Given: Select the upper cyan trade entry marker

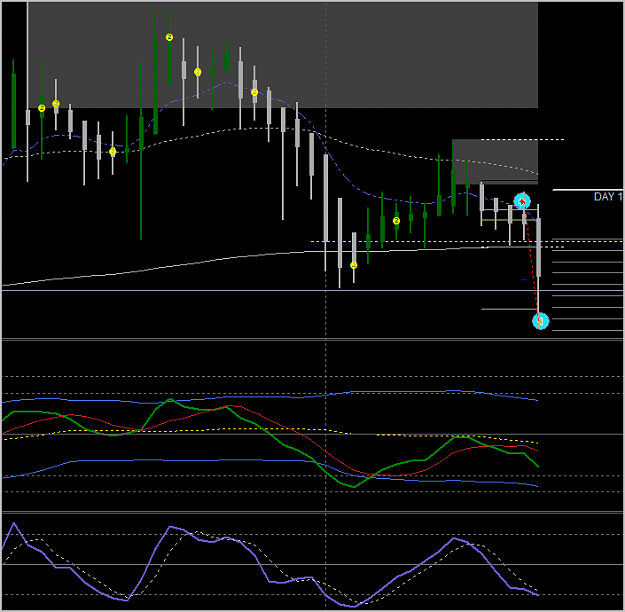Looking at the screenshot, I should [x=522, y=201].
